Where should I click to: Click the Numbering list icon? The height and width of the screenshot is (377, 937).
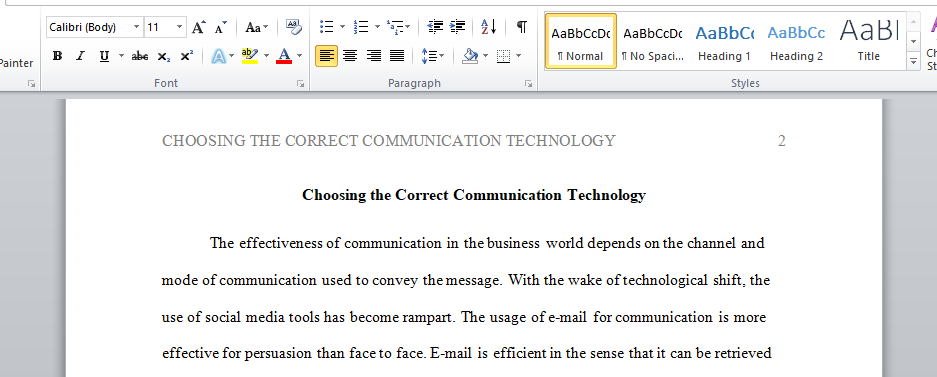[x=361, y=27]
